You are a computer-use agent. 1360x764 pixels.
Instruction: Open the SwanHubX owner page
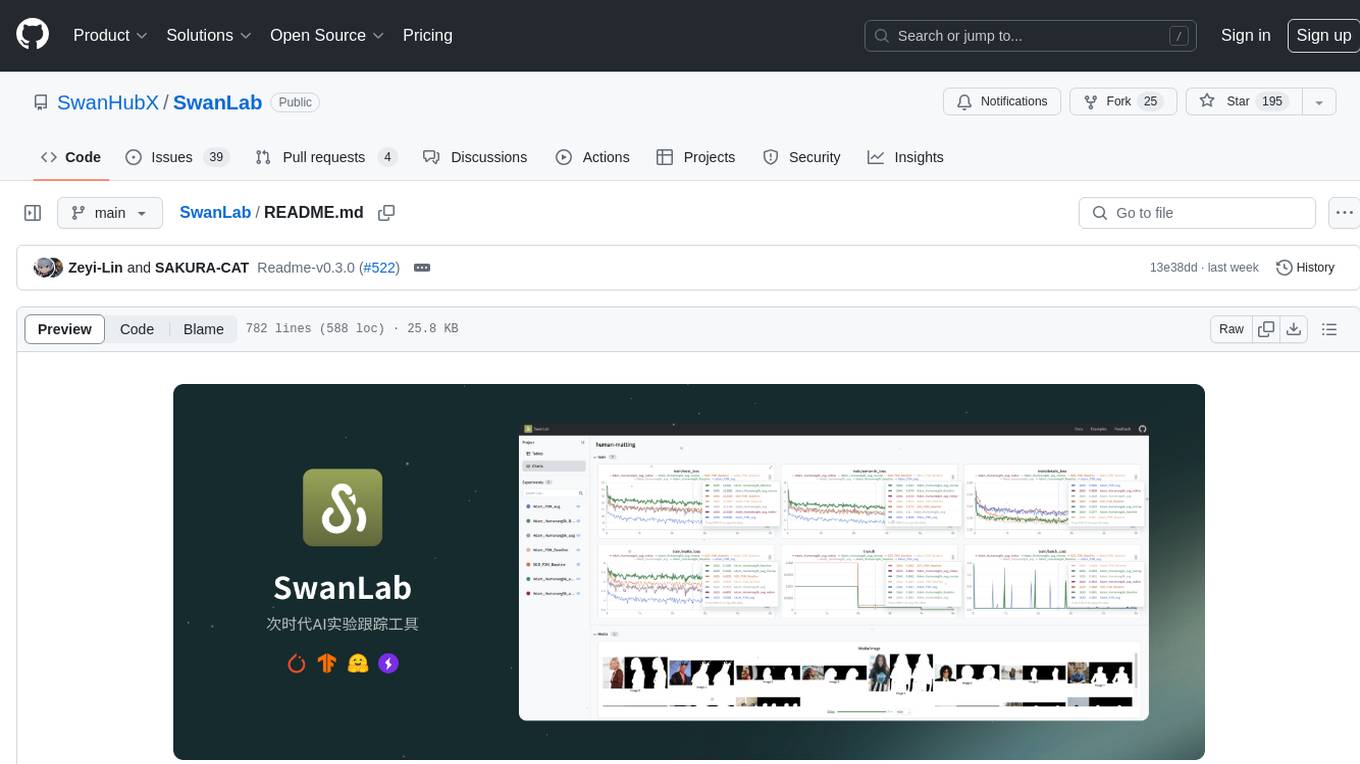point(108,102)
